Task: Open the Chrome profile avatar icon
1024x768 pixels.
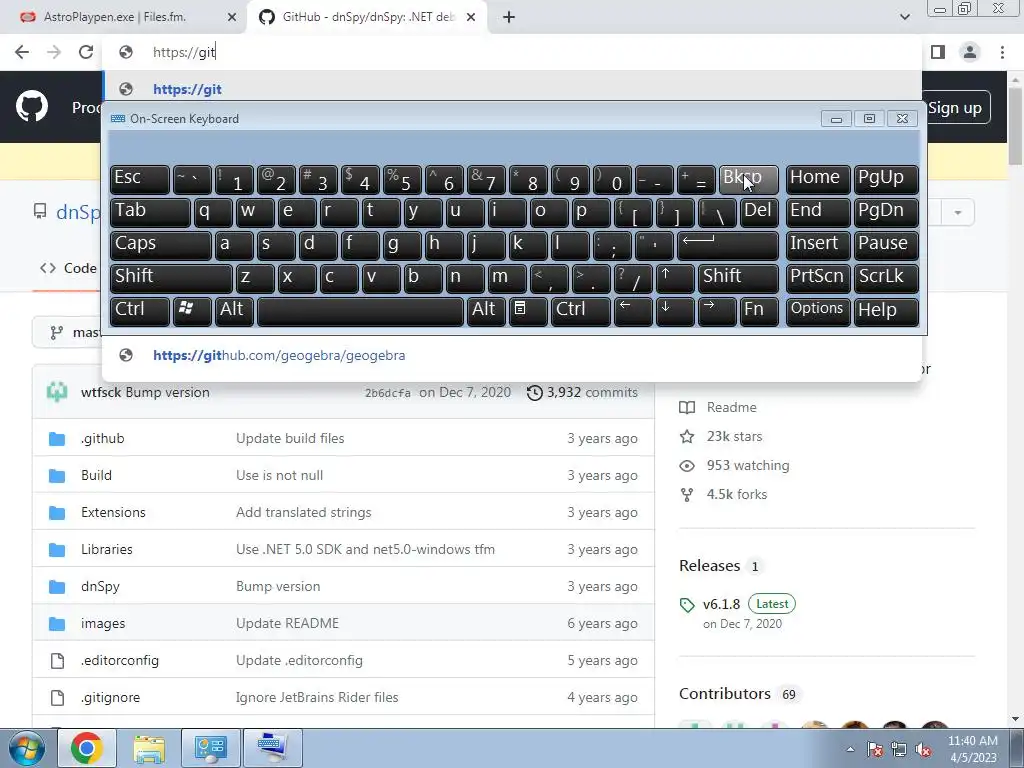Action: [x=970, y=52]
